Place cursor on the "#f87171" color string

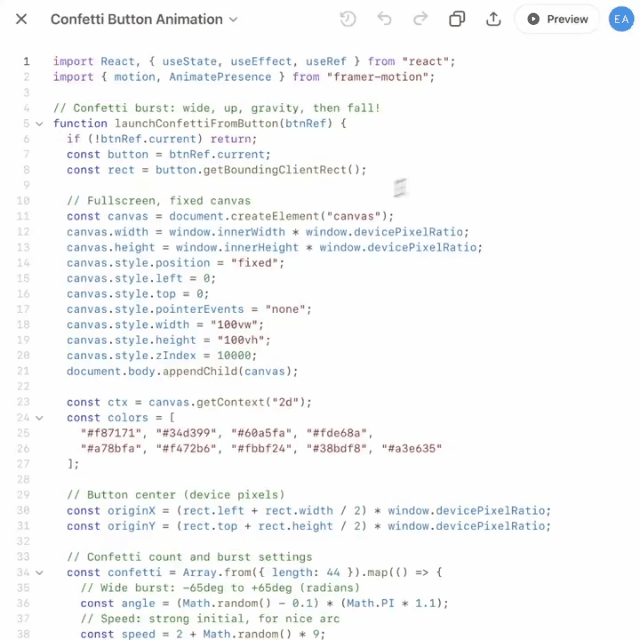(109, 433)
